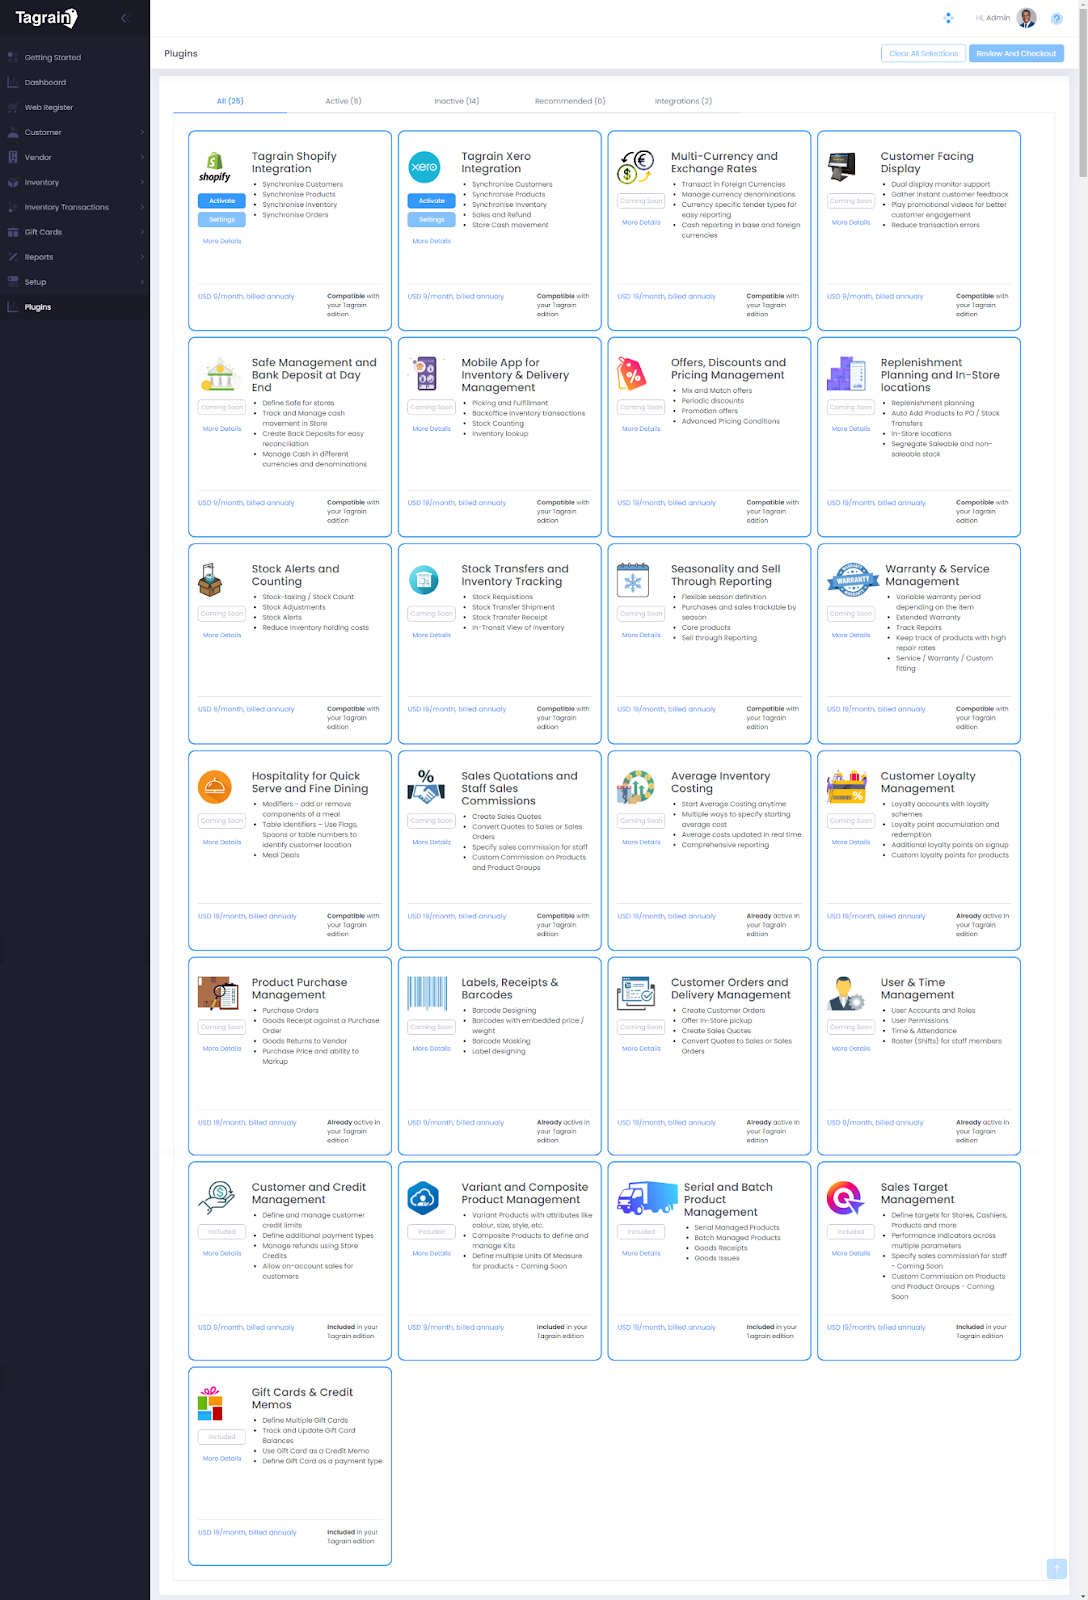Click the Shopify logo icon
Viewport: 1088px width, 1600px height.
(x=215, y=167)
